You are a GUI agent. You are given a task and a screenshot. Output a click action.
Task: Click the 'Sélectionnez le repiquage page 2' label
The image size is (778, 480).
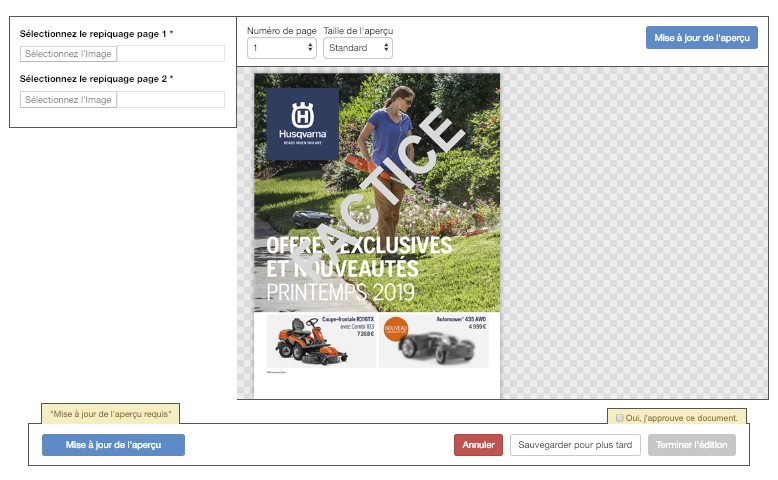point(96,79)
